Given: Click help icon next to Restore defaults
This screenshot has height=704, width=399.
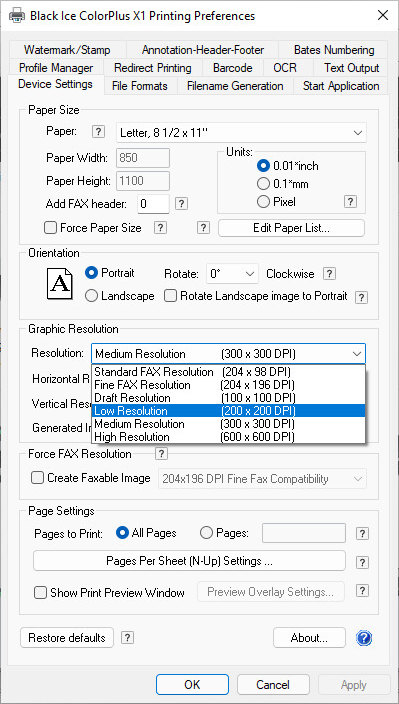Looking at the screenshot, I should coord(127,638).
